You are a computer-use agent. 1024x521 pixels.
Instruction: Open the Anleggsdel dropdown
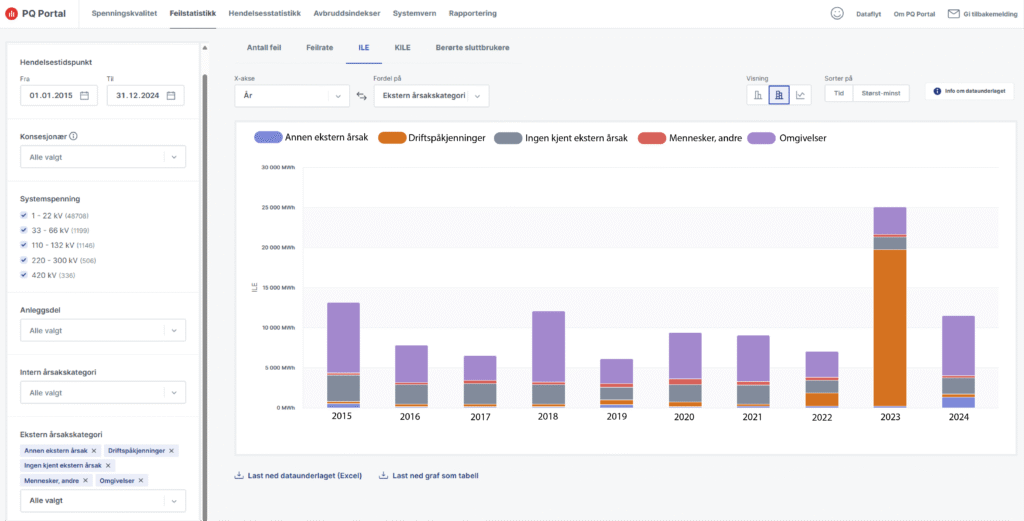point(102,330)
